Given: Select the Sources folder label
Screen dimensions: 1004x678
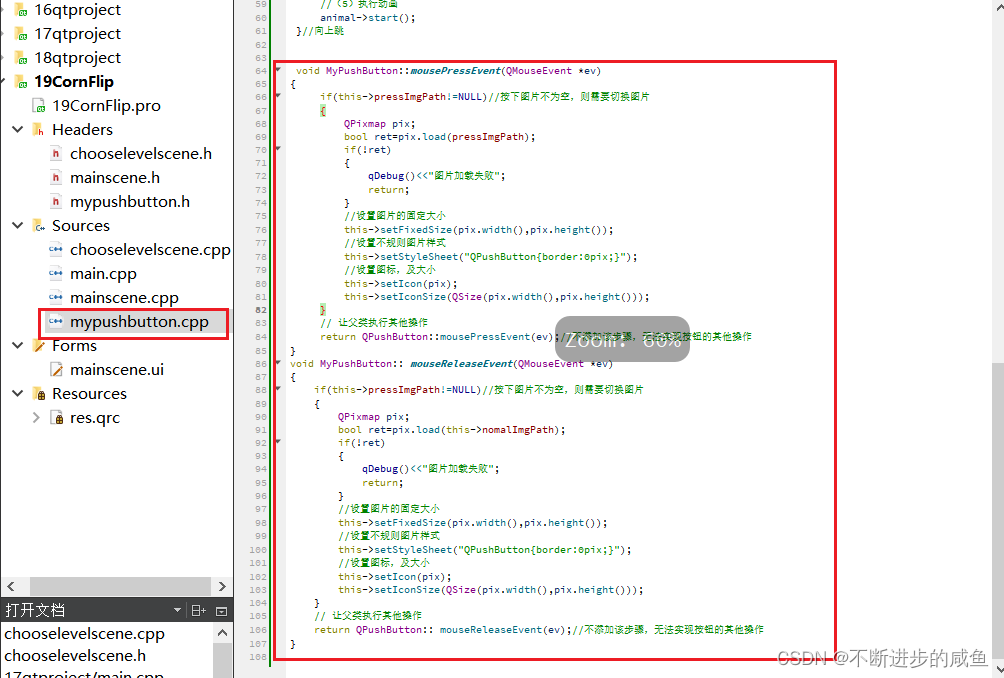Looking at the screenshot, I should coord(81,225).
